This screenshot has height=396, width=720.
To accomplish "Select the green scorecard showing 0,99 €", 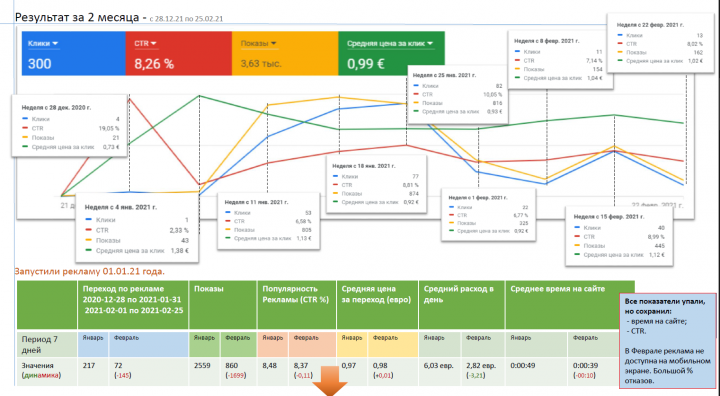I will [392, 53].
